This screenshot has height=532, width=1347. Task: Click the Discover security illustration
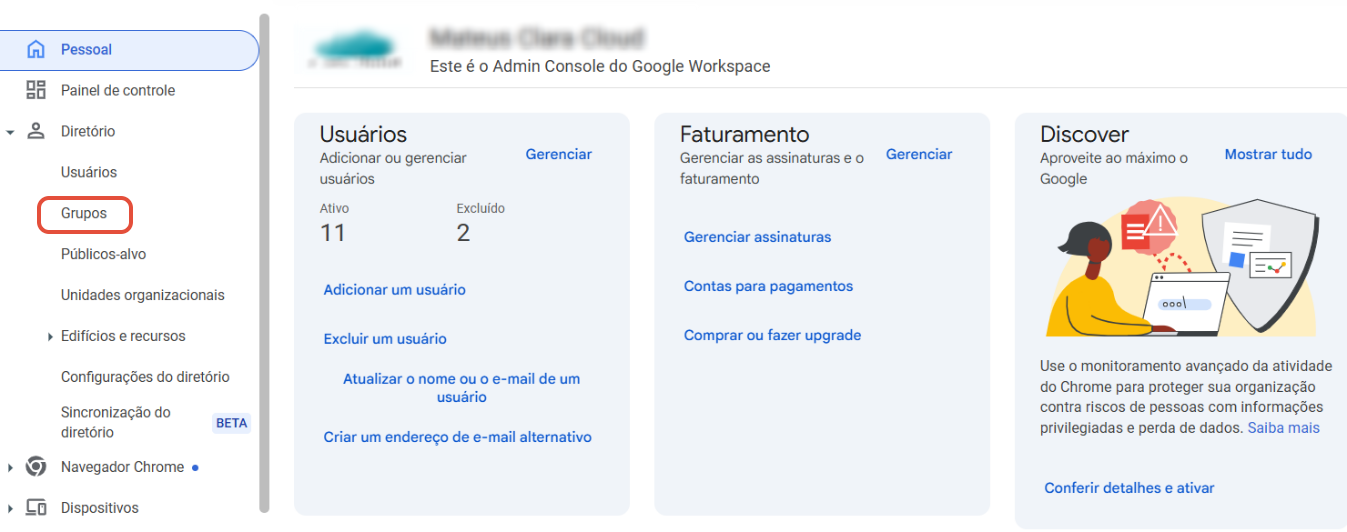[1183, 266]
